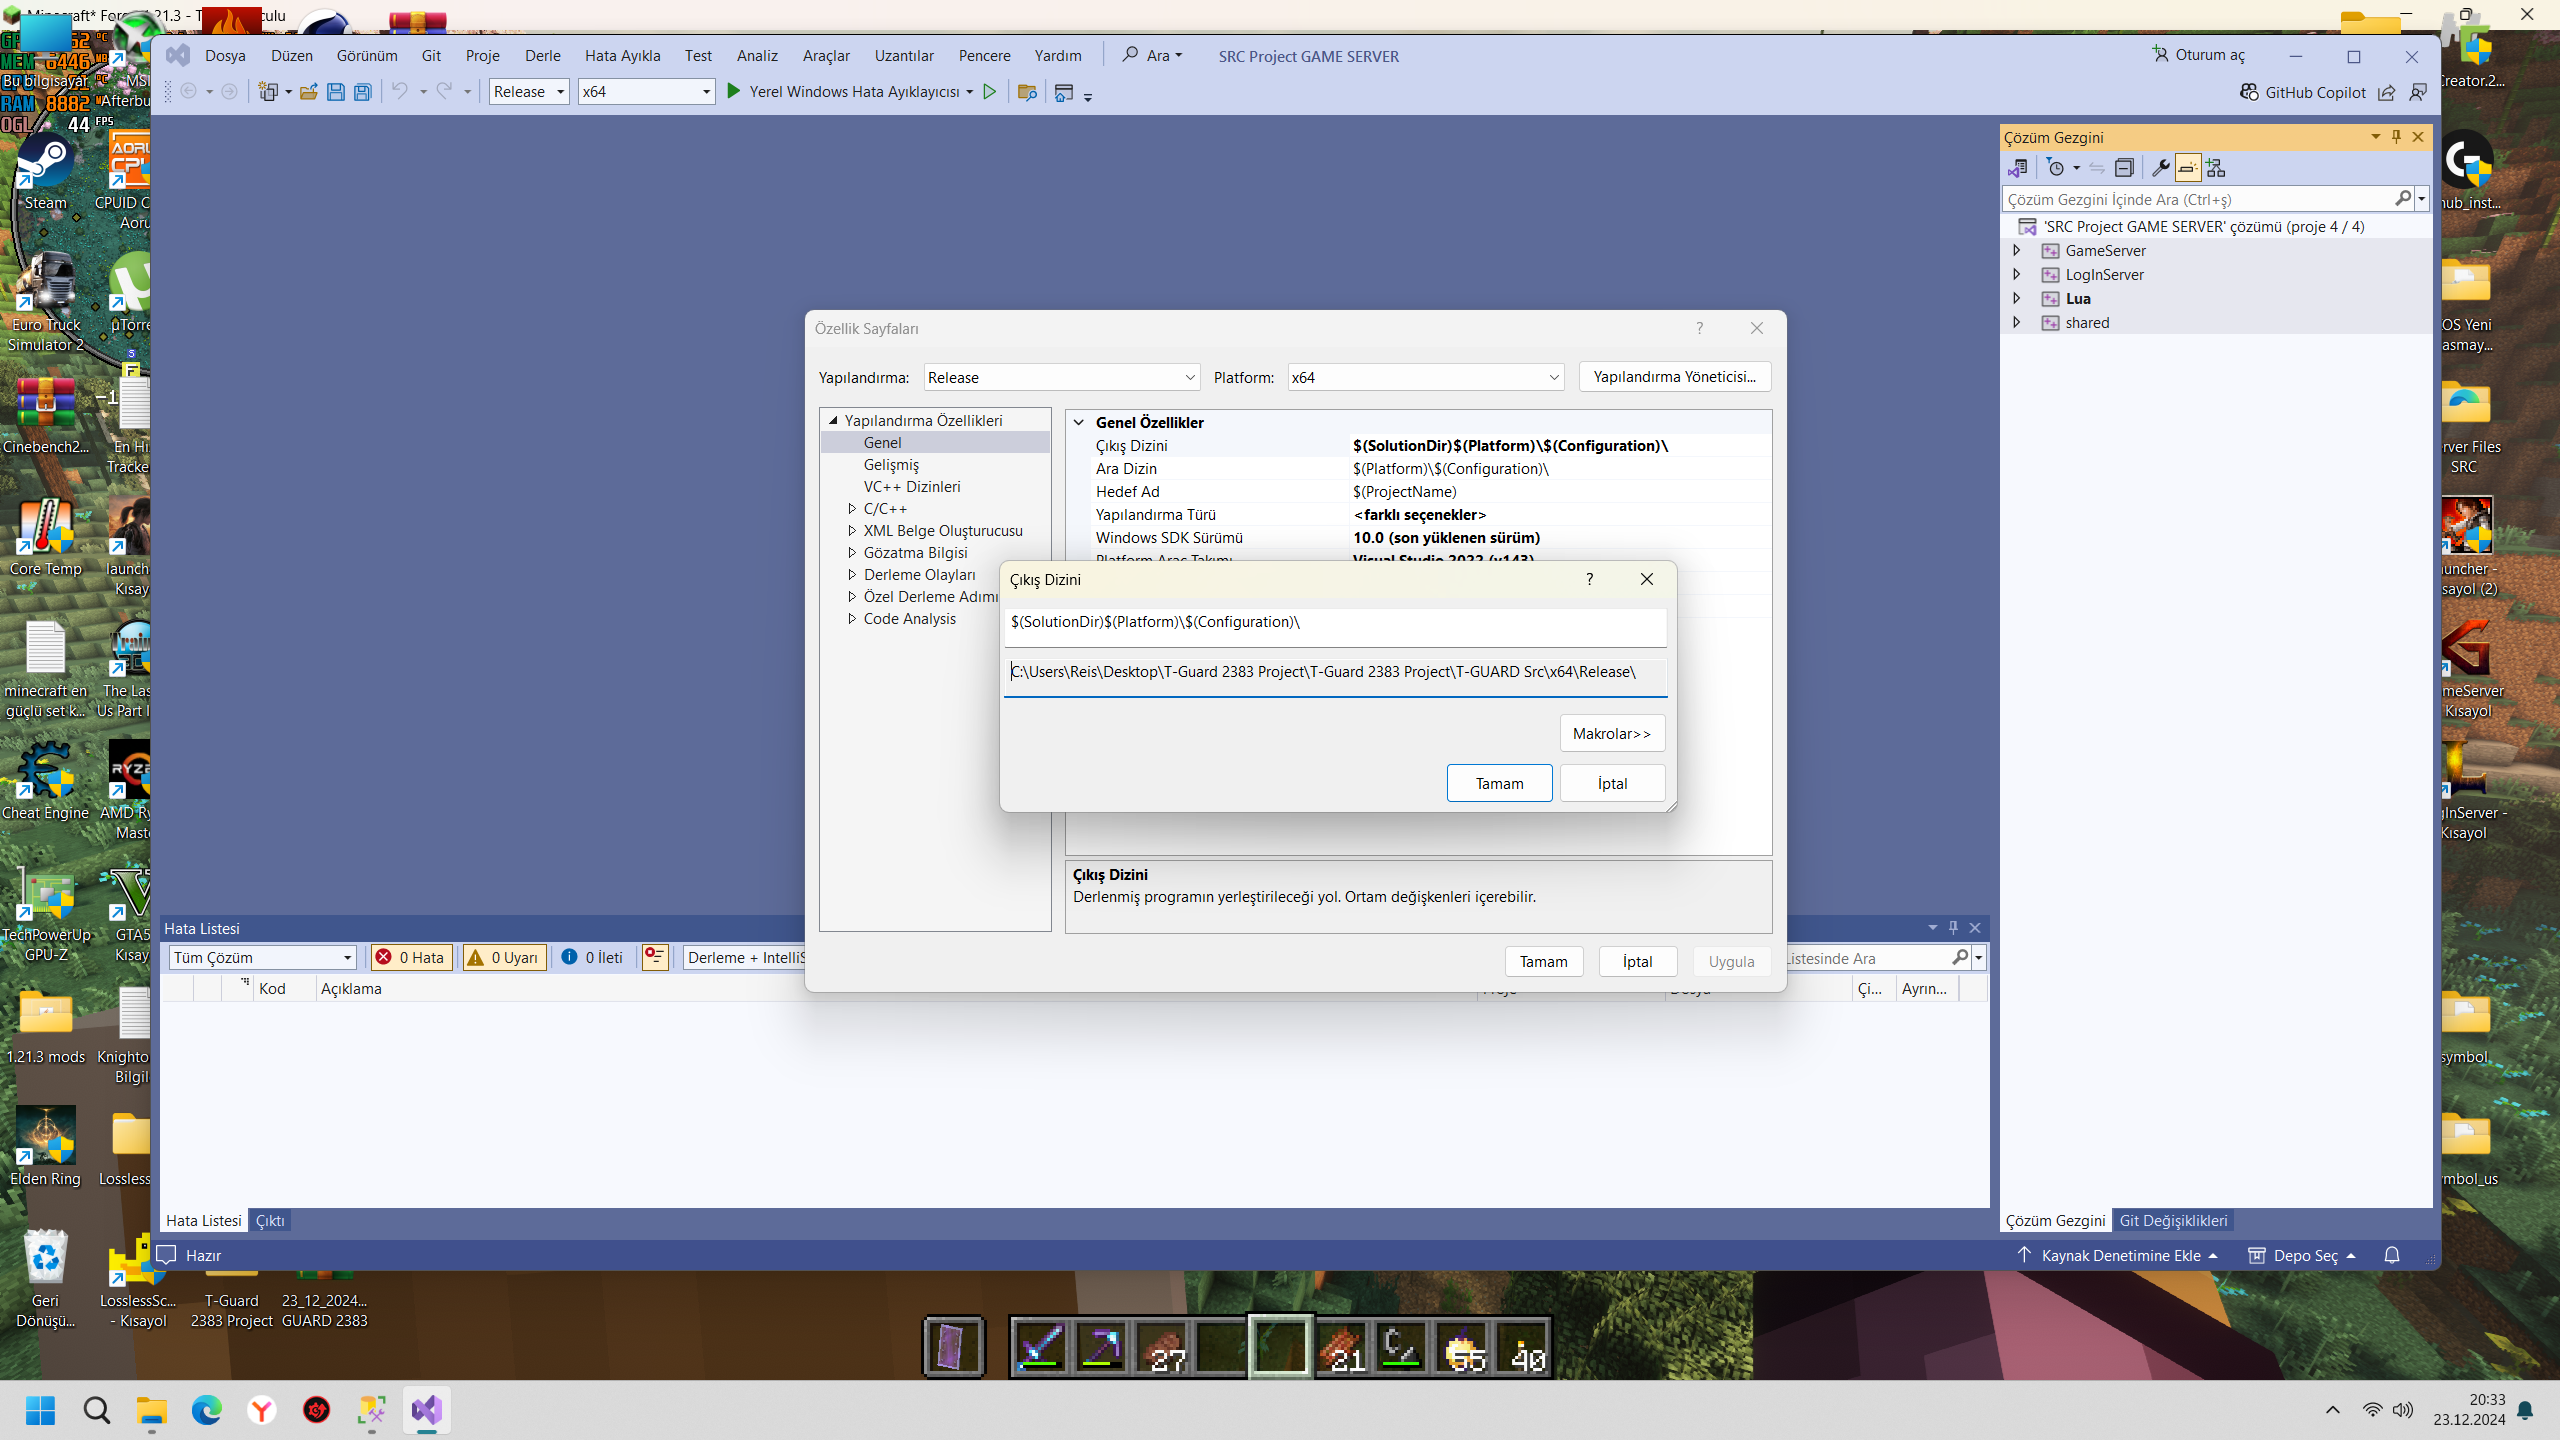Click the Yapılandırma Yöneticisi button
The image size is (2560, 1440).
(1675, 376)
